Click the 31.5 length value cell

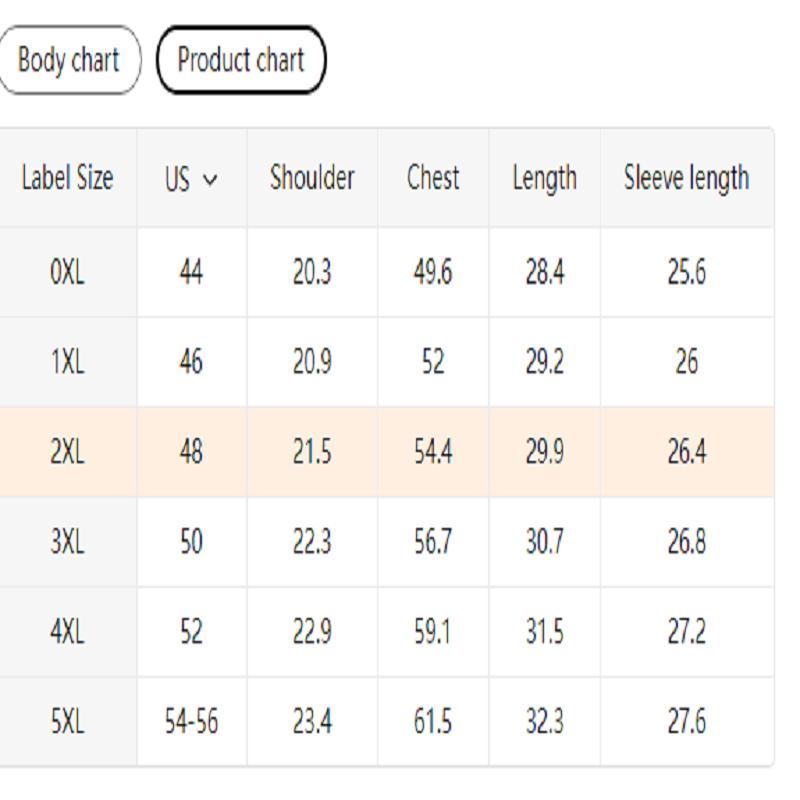point(544,632)
